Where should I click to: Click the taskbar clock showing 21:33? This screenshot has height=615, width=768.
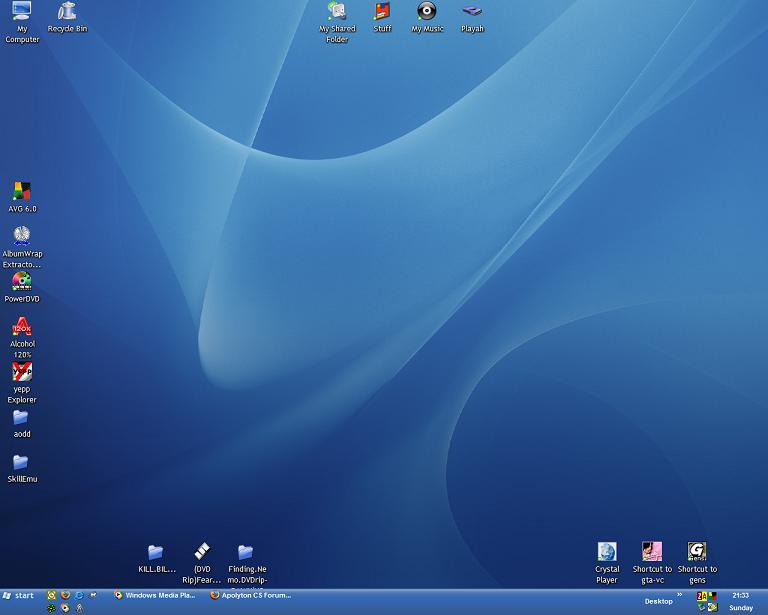[x=740, y=595]
